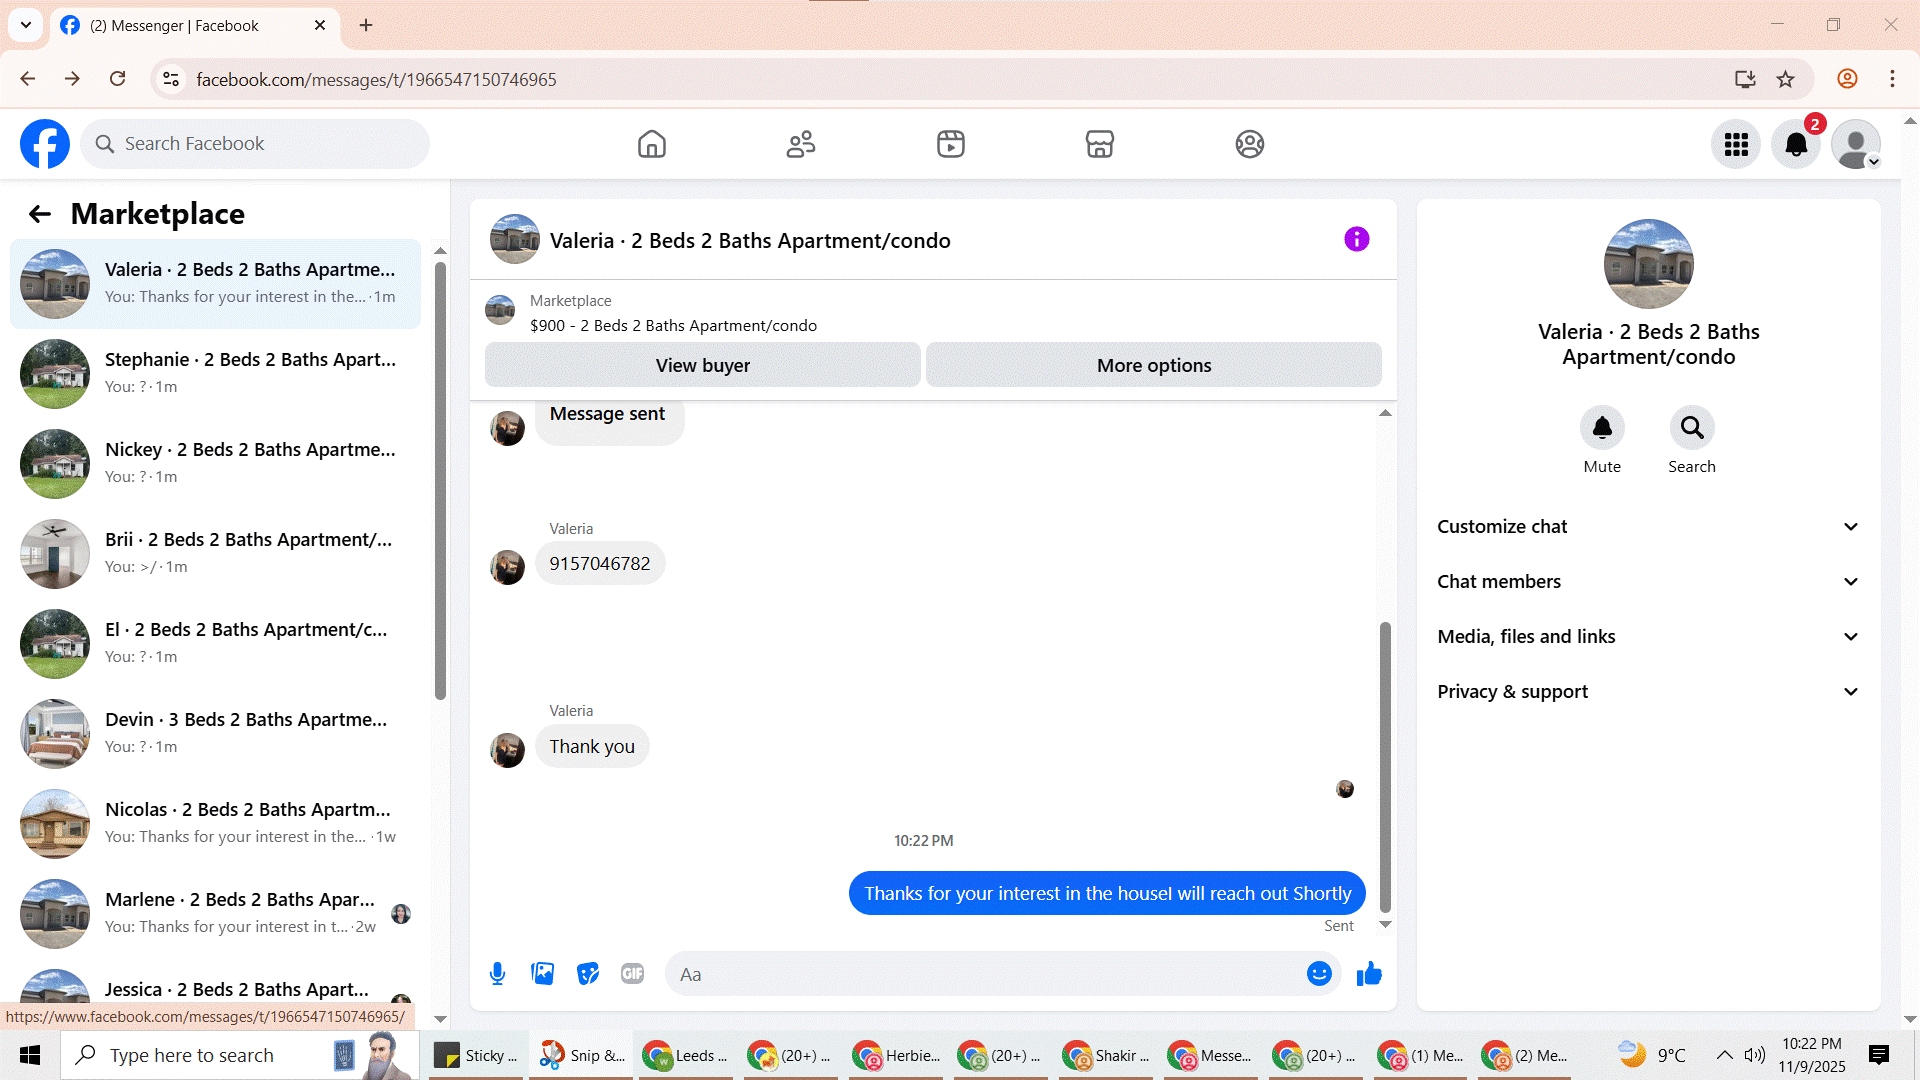Screen dimensions: 1920x1080
Task: Open $900 - 2 Beds 2 Baths listing link
Action: (673, 326)
